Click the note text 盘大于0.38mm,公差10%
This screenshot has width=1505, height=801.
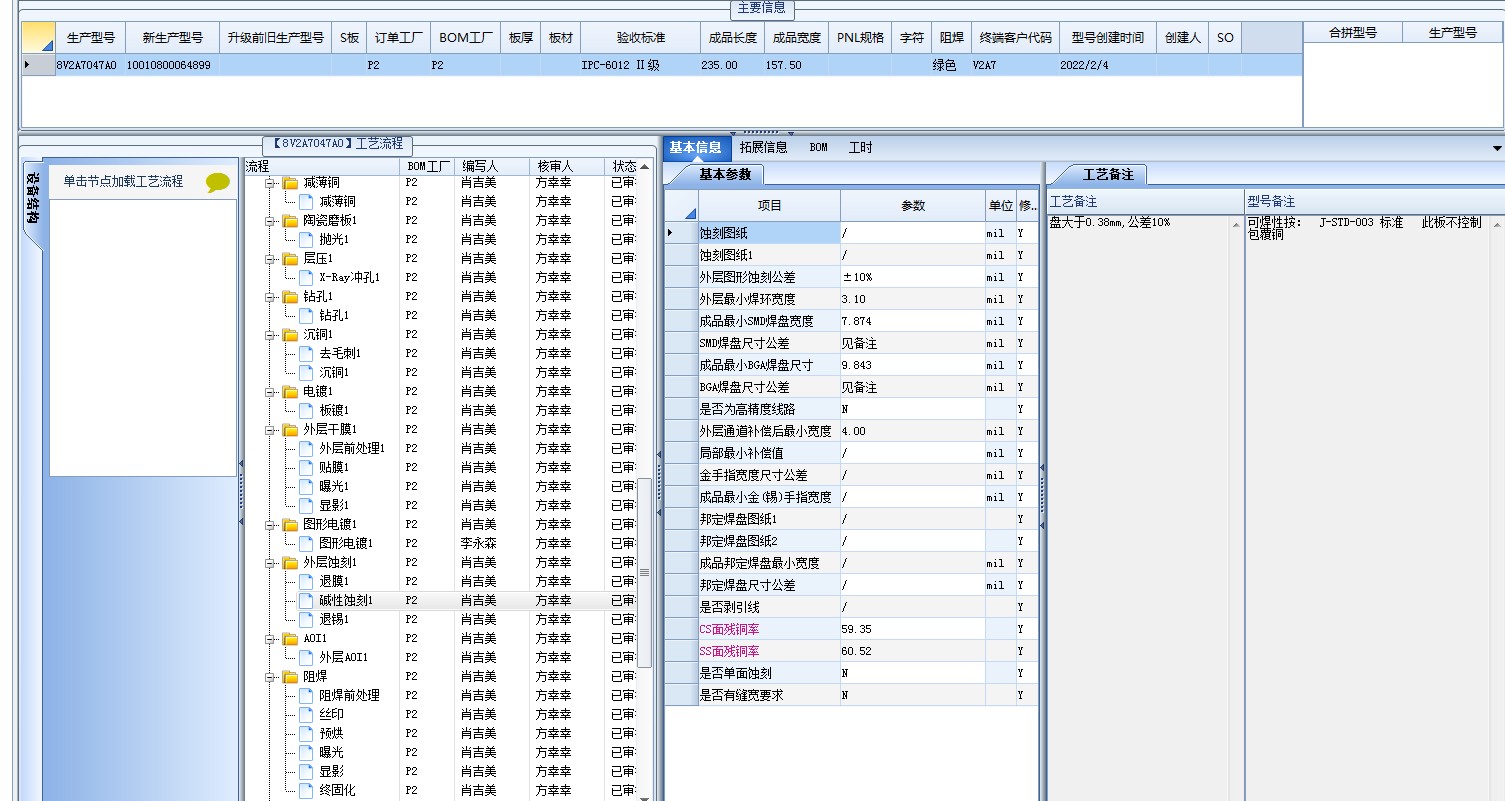(x=1109, y=222)
